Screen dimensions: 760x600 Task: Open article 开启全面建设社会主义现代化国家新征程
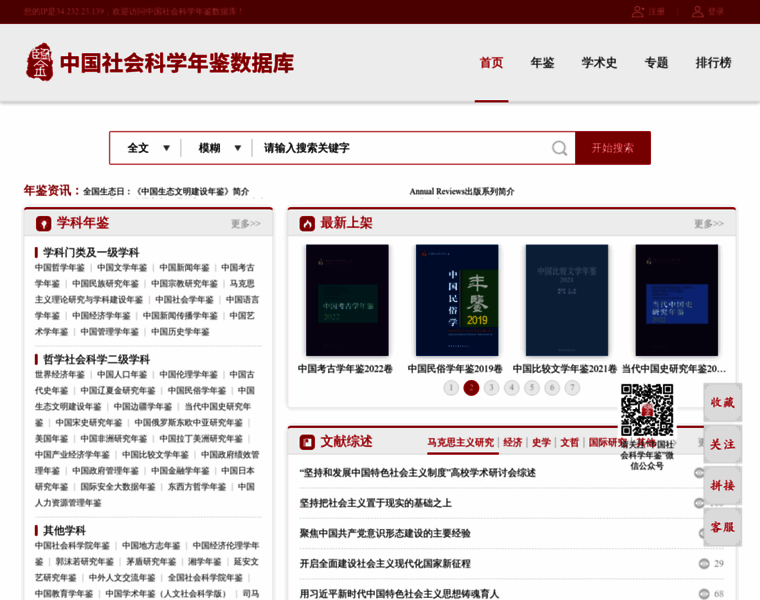coord(385,564)
